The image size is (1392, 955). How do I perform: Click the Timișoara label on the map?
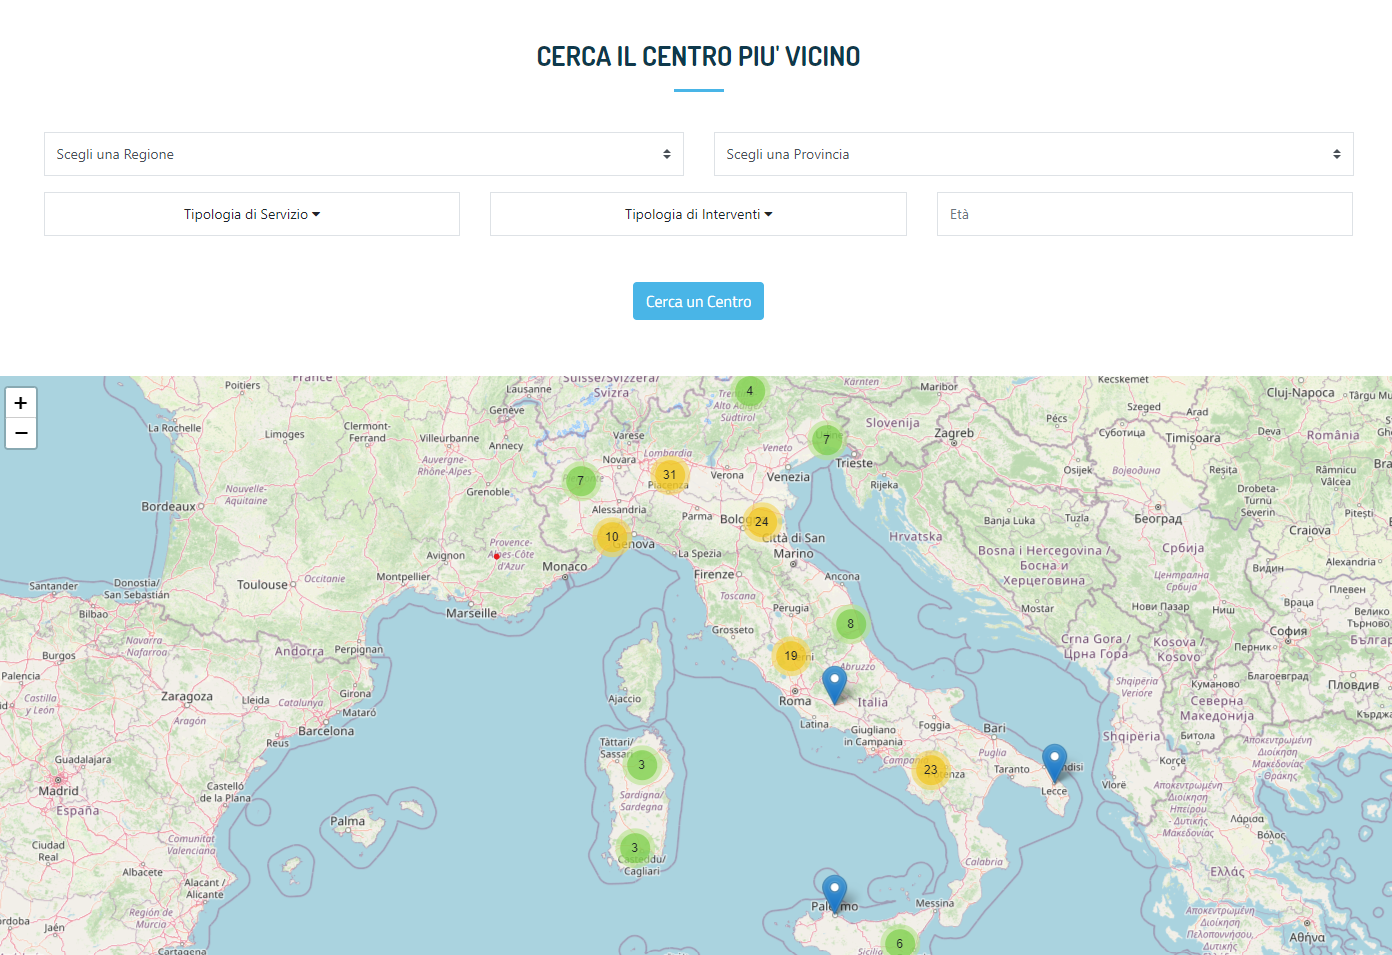(x=1193, y=438)
